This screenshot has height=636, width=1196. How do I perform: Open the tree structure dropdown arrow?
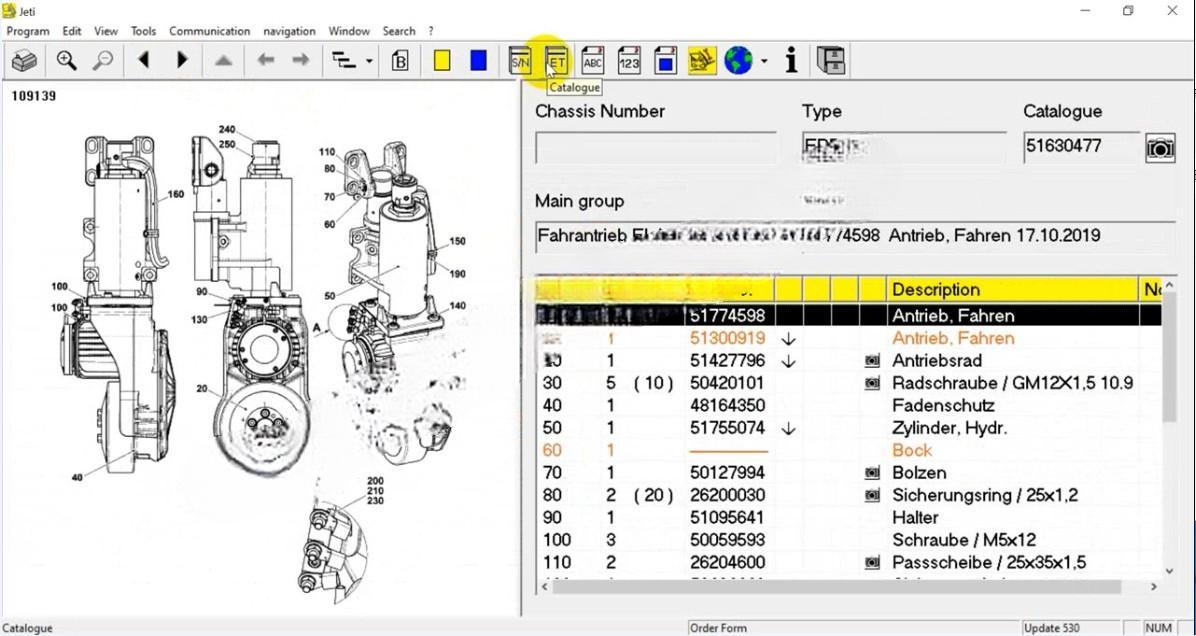[369, 61]
